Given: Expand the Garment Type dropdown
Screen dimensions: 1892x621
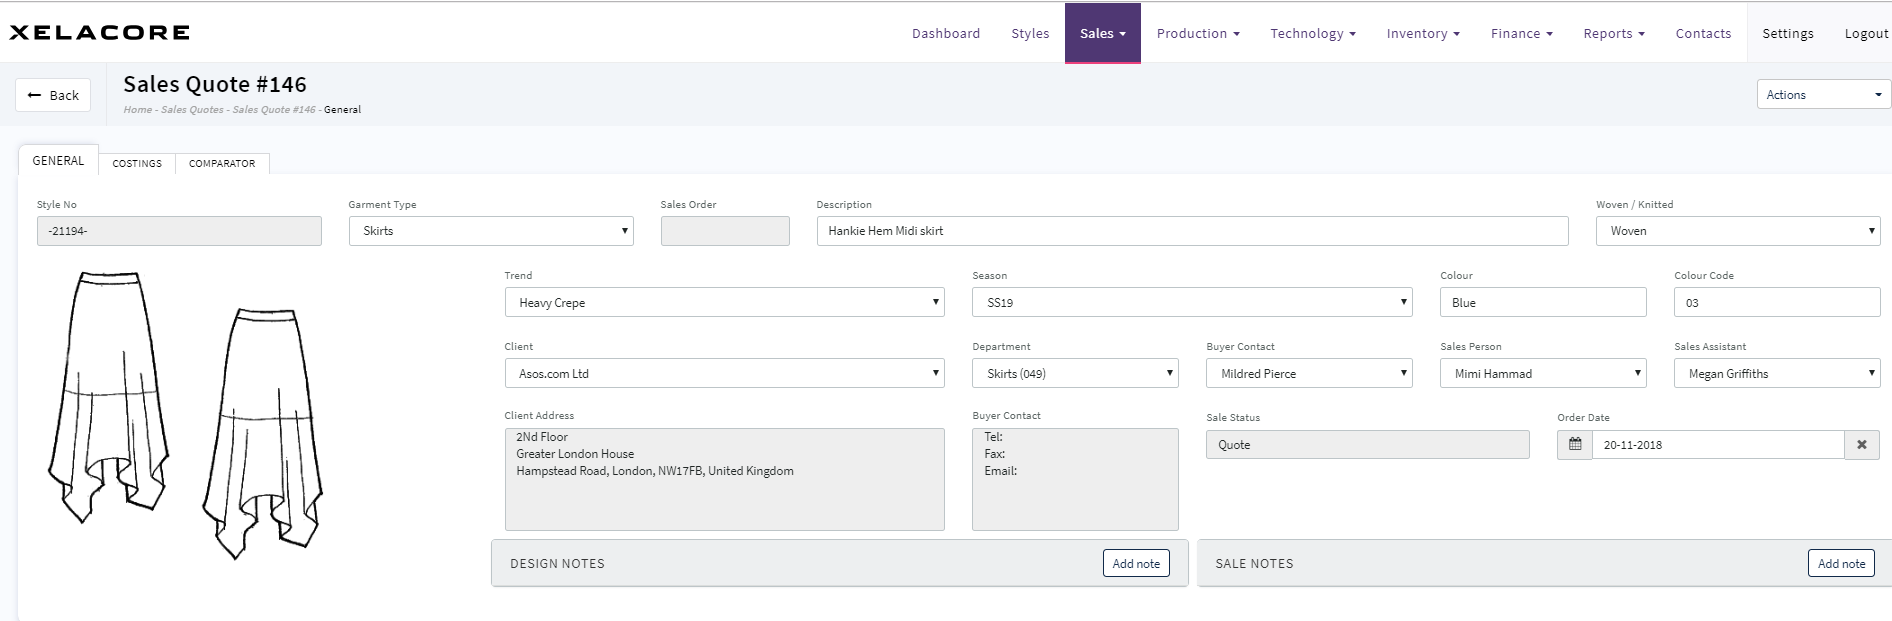Looking at the screenshot, I should click(x=490, y=231).
